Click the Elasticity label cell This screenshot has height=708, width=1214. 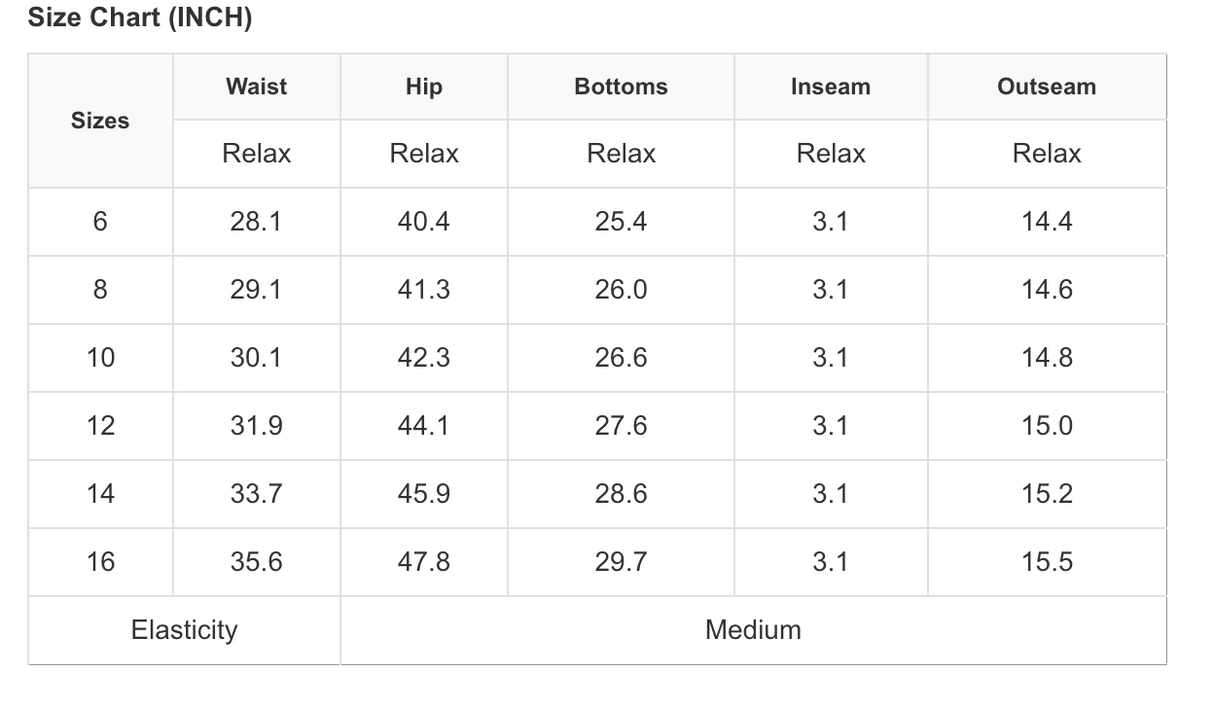184,630
